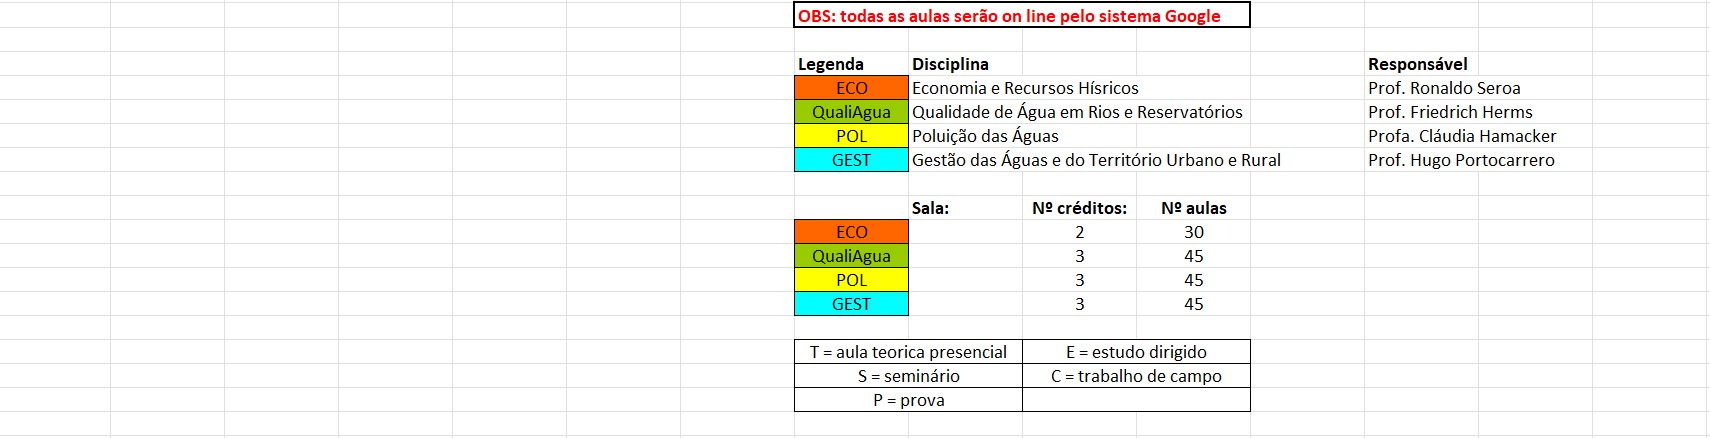The width and height of the screenshot is (1710, 438).
Task: Click the yellow POL legend cell
Action: (x=851, y=136)
